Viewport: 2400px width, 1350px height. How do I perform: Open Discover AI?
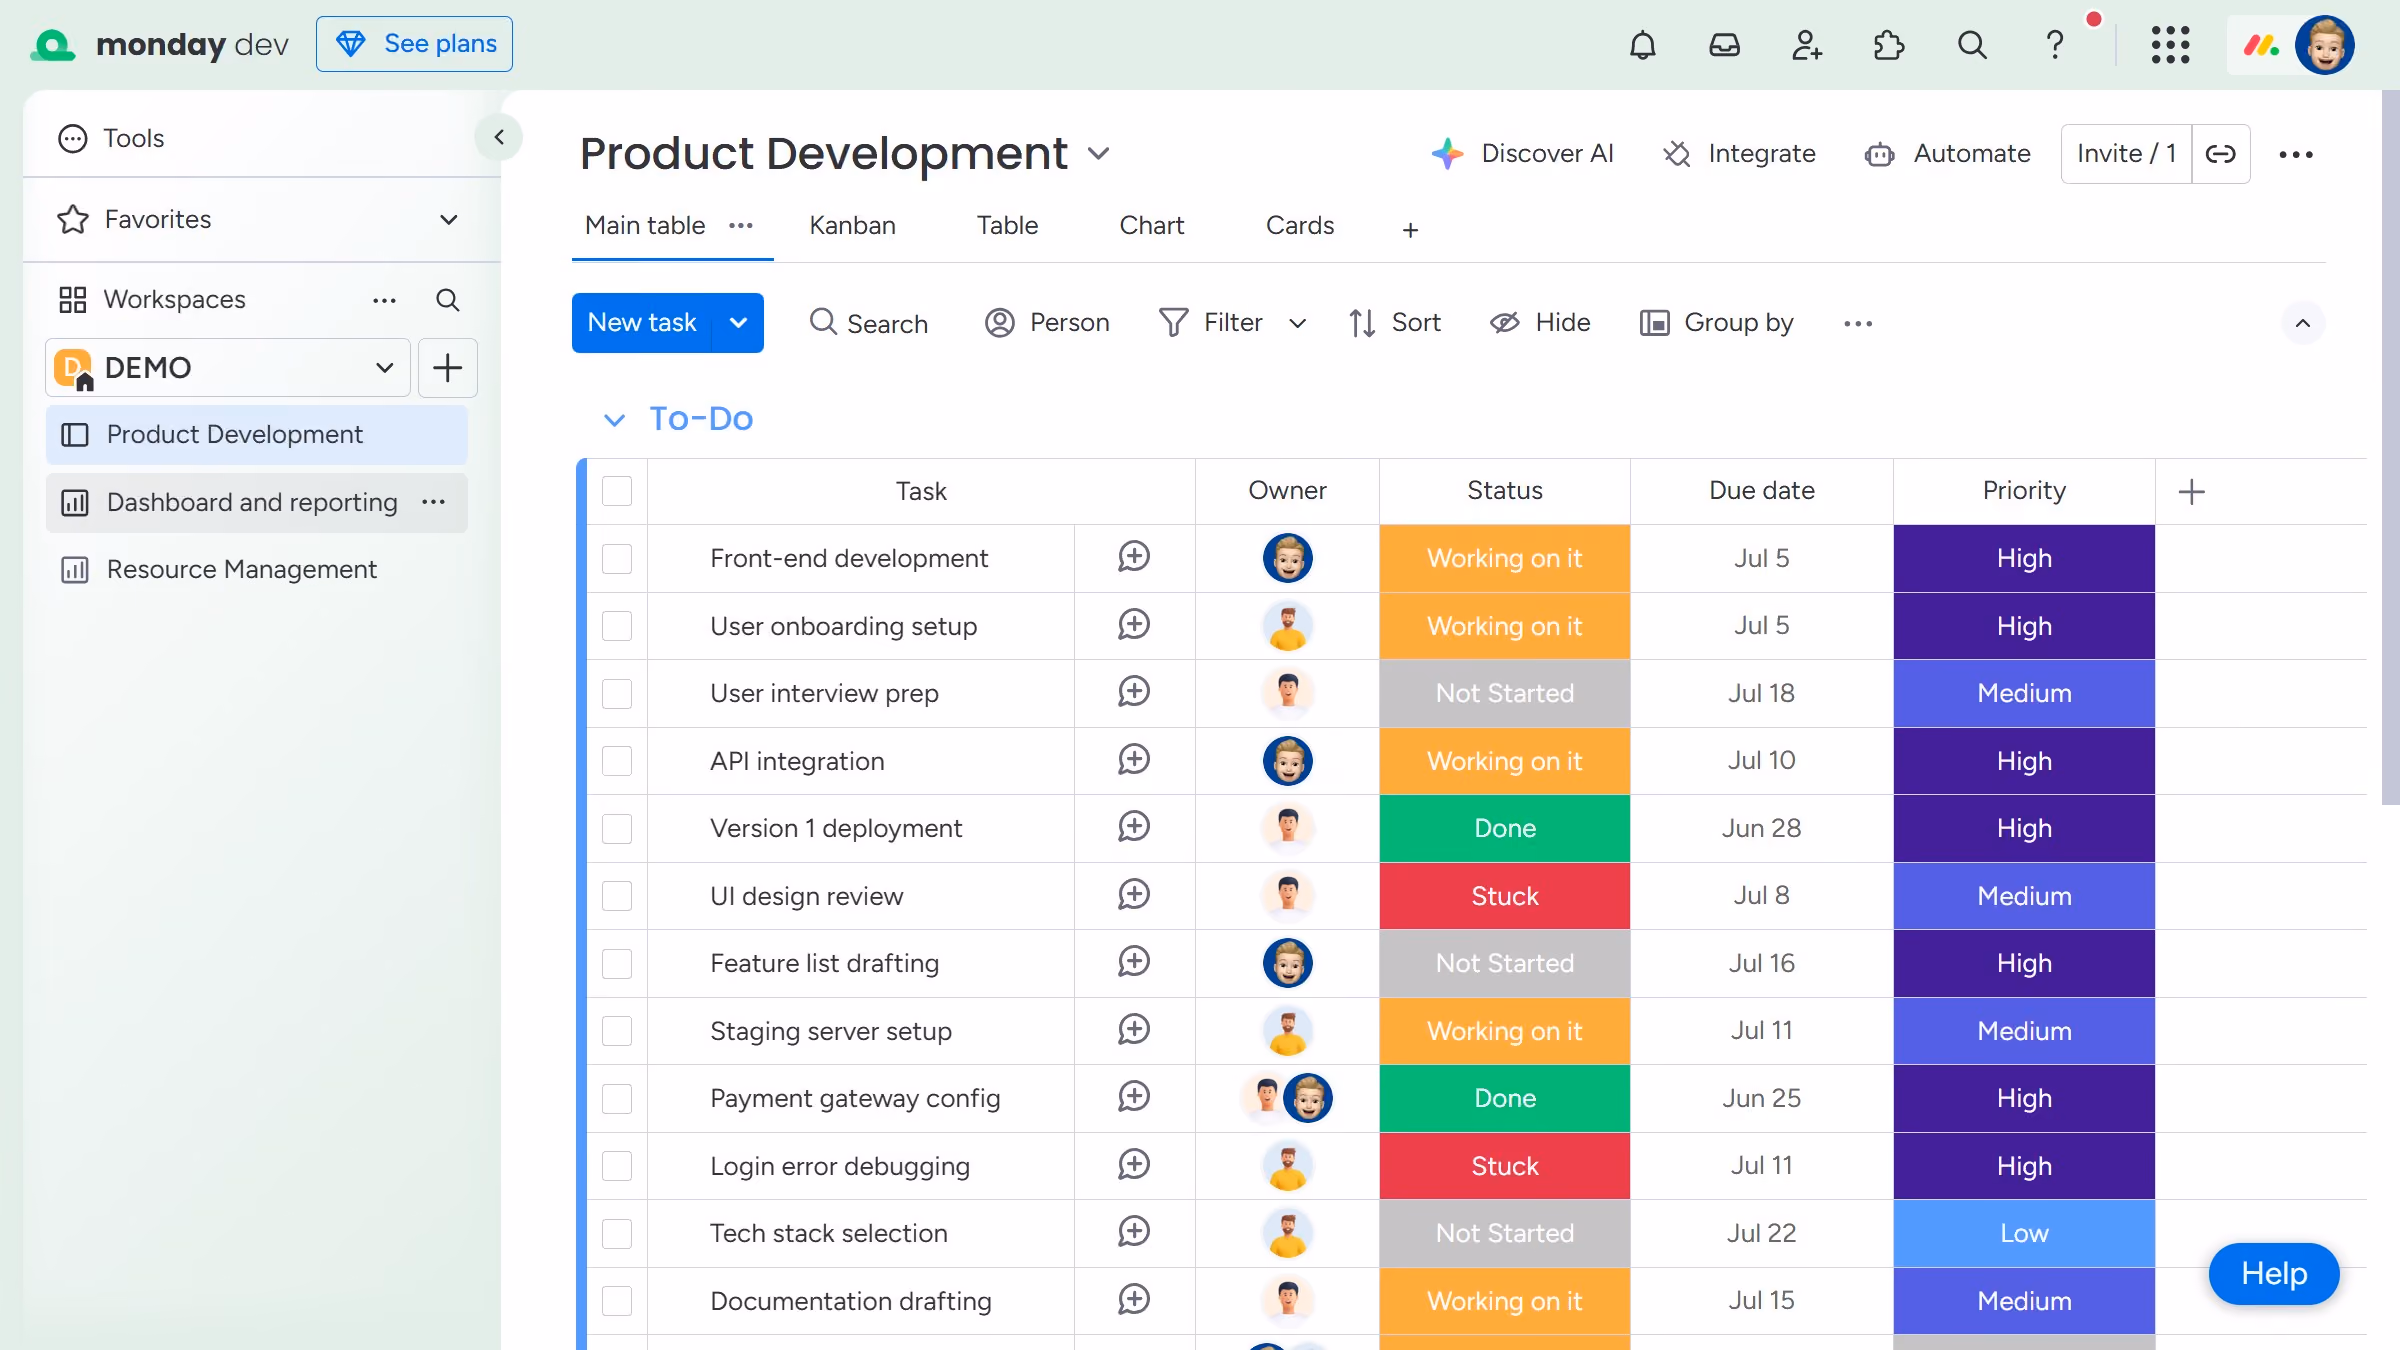1522,154
